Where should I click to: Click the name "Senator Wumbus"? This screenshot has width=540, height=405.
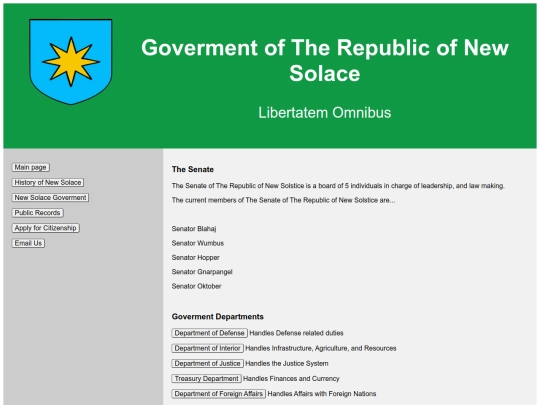coord(198,243)
